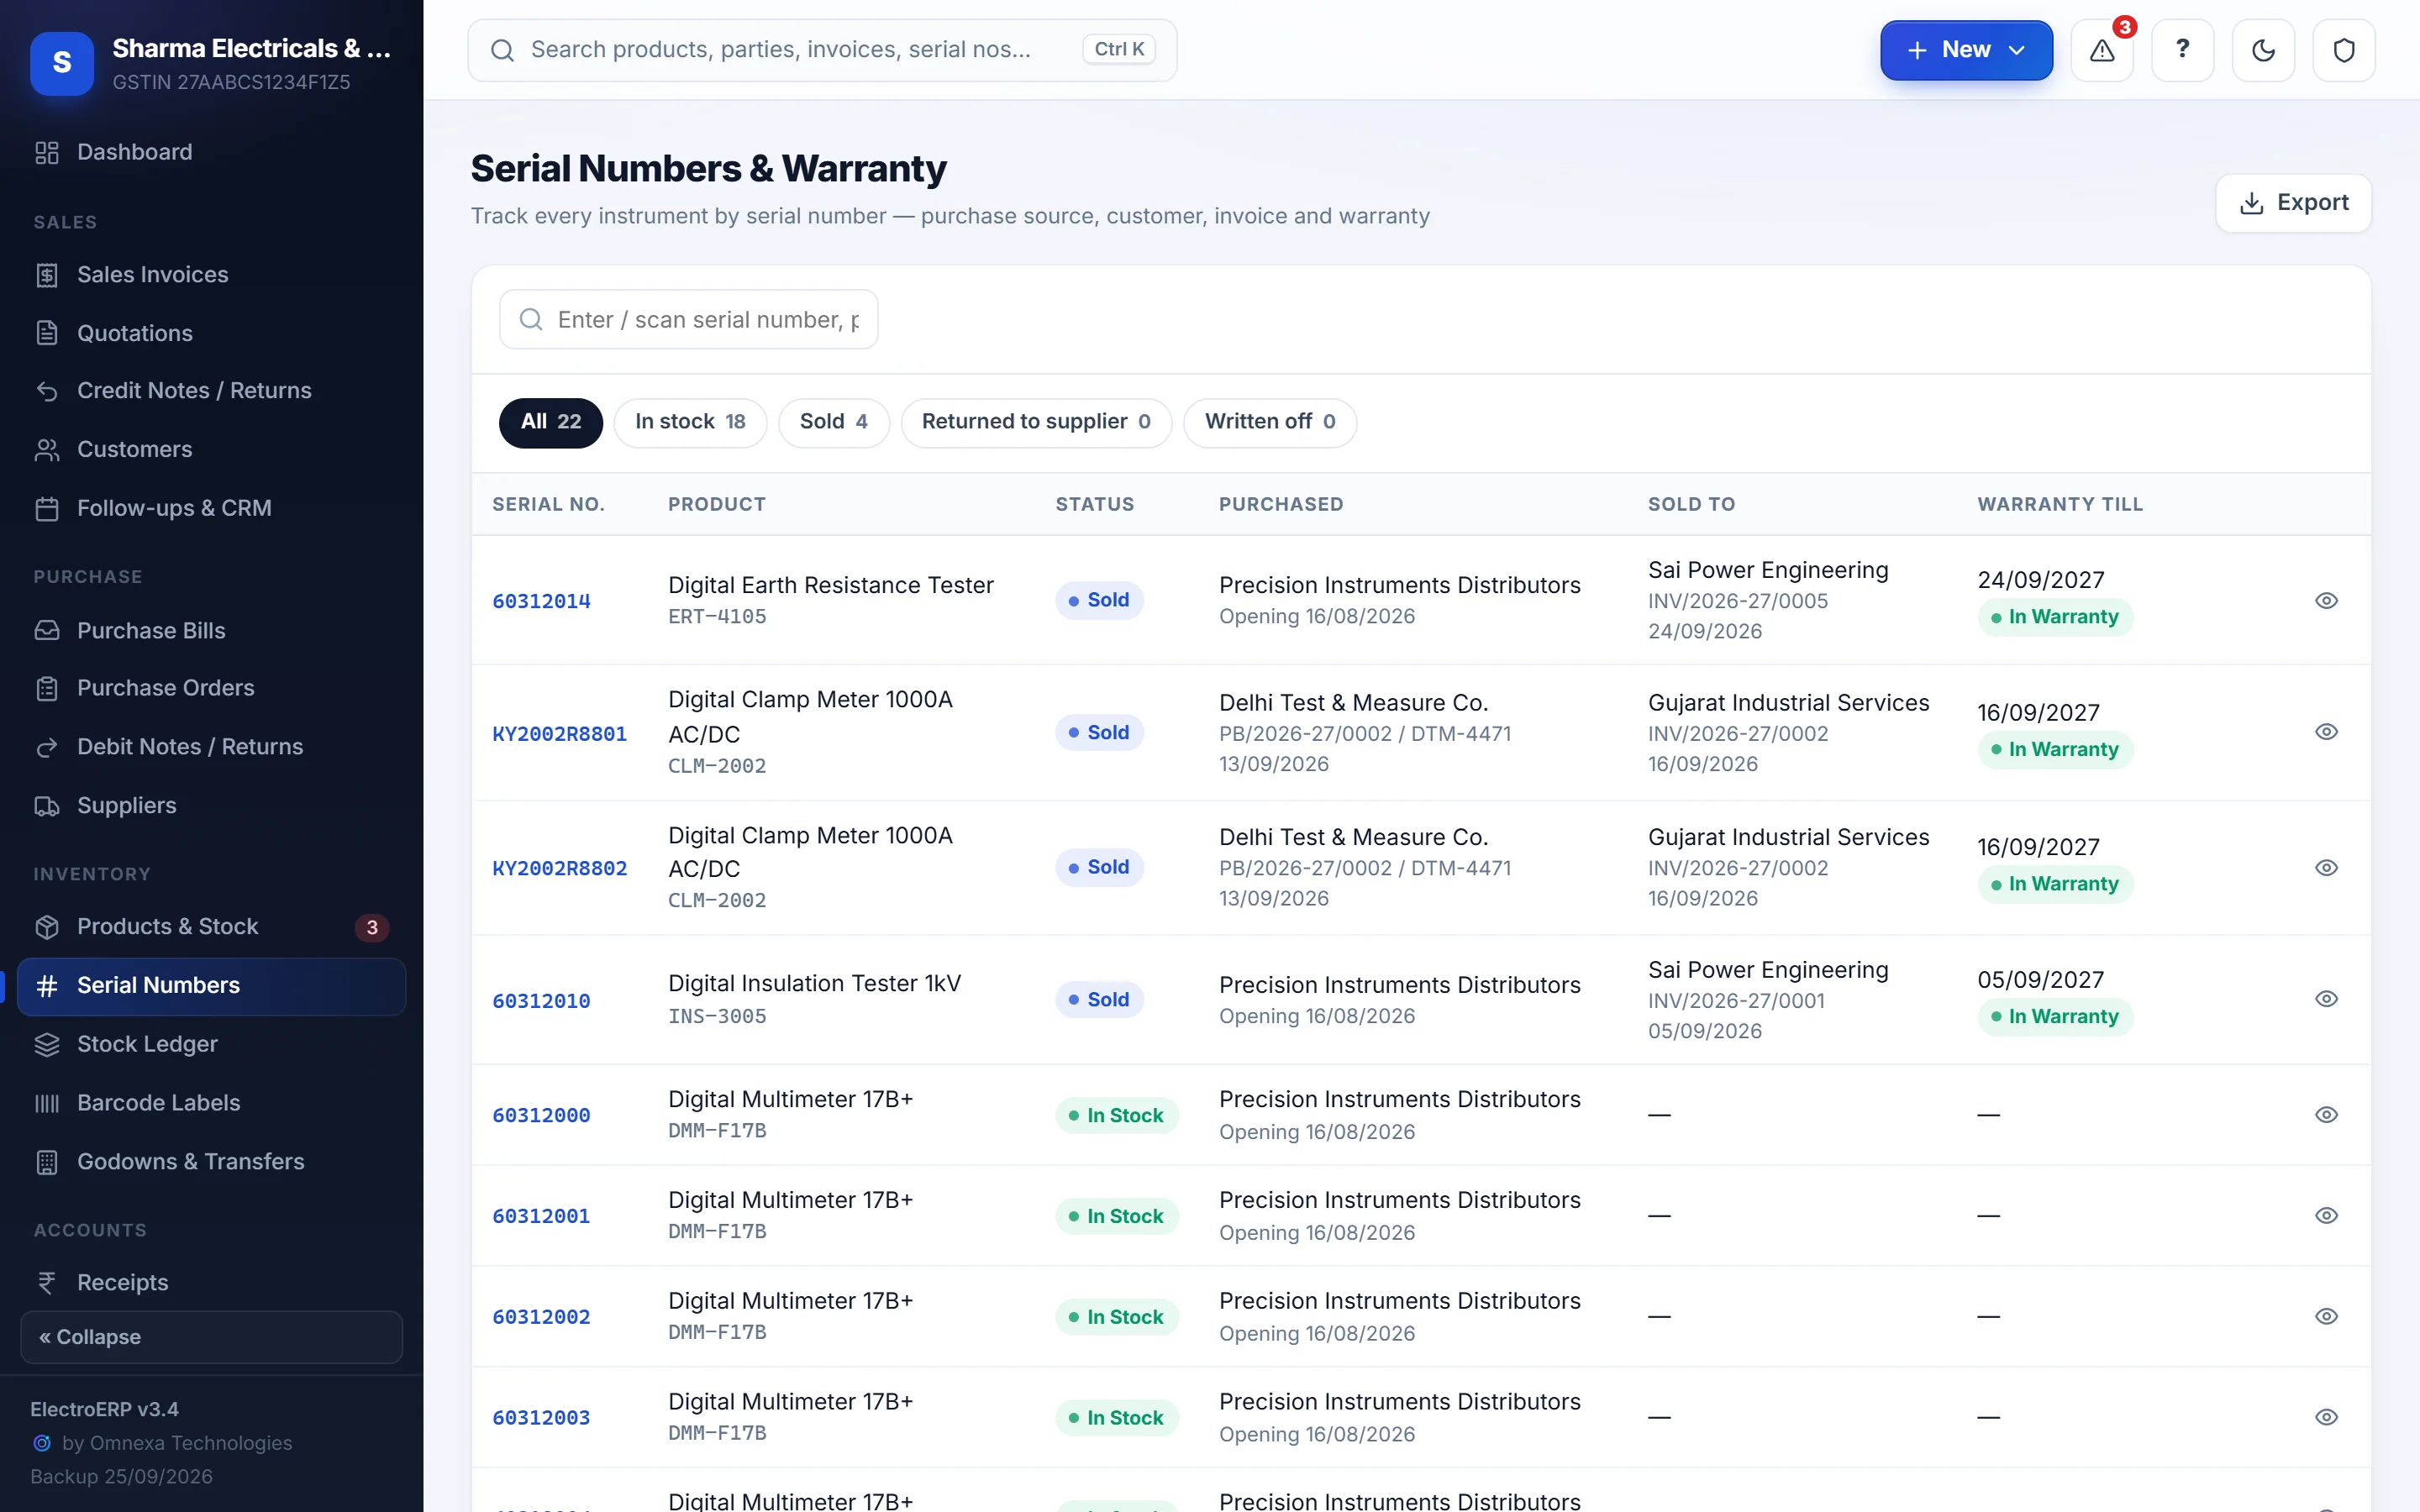The width and height of the screenshot is (2420, 1512).
Task: Select Serial Numbers sidebar item
Action: point(211,985)
